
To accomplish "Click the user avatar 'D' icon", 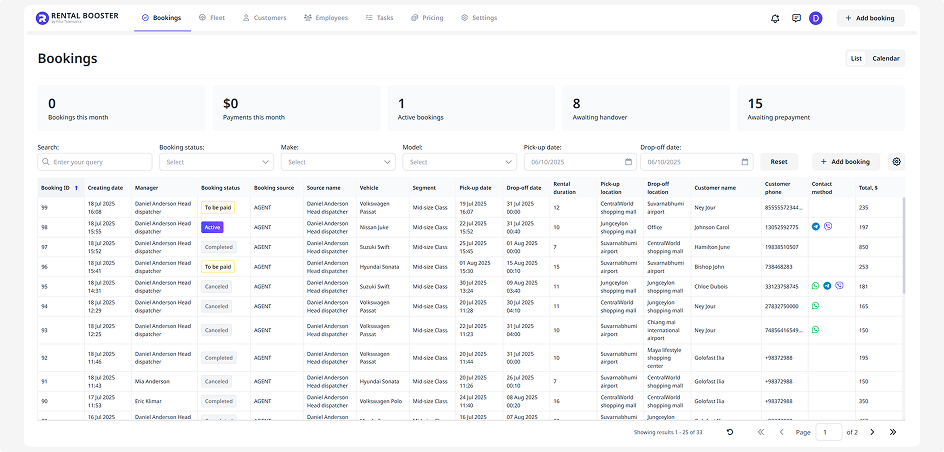I will 816,18.
